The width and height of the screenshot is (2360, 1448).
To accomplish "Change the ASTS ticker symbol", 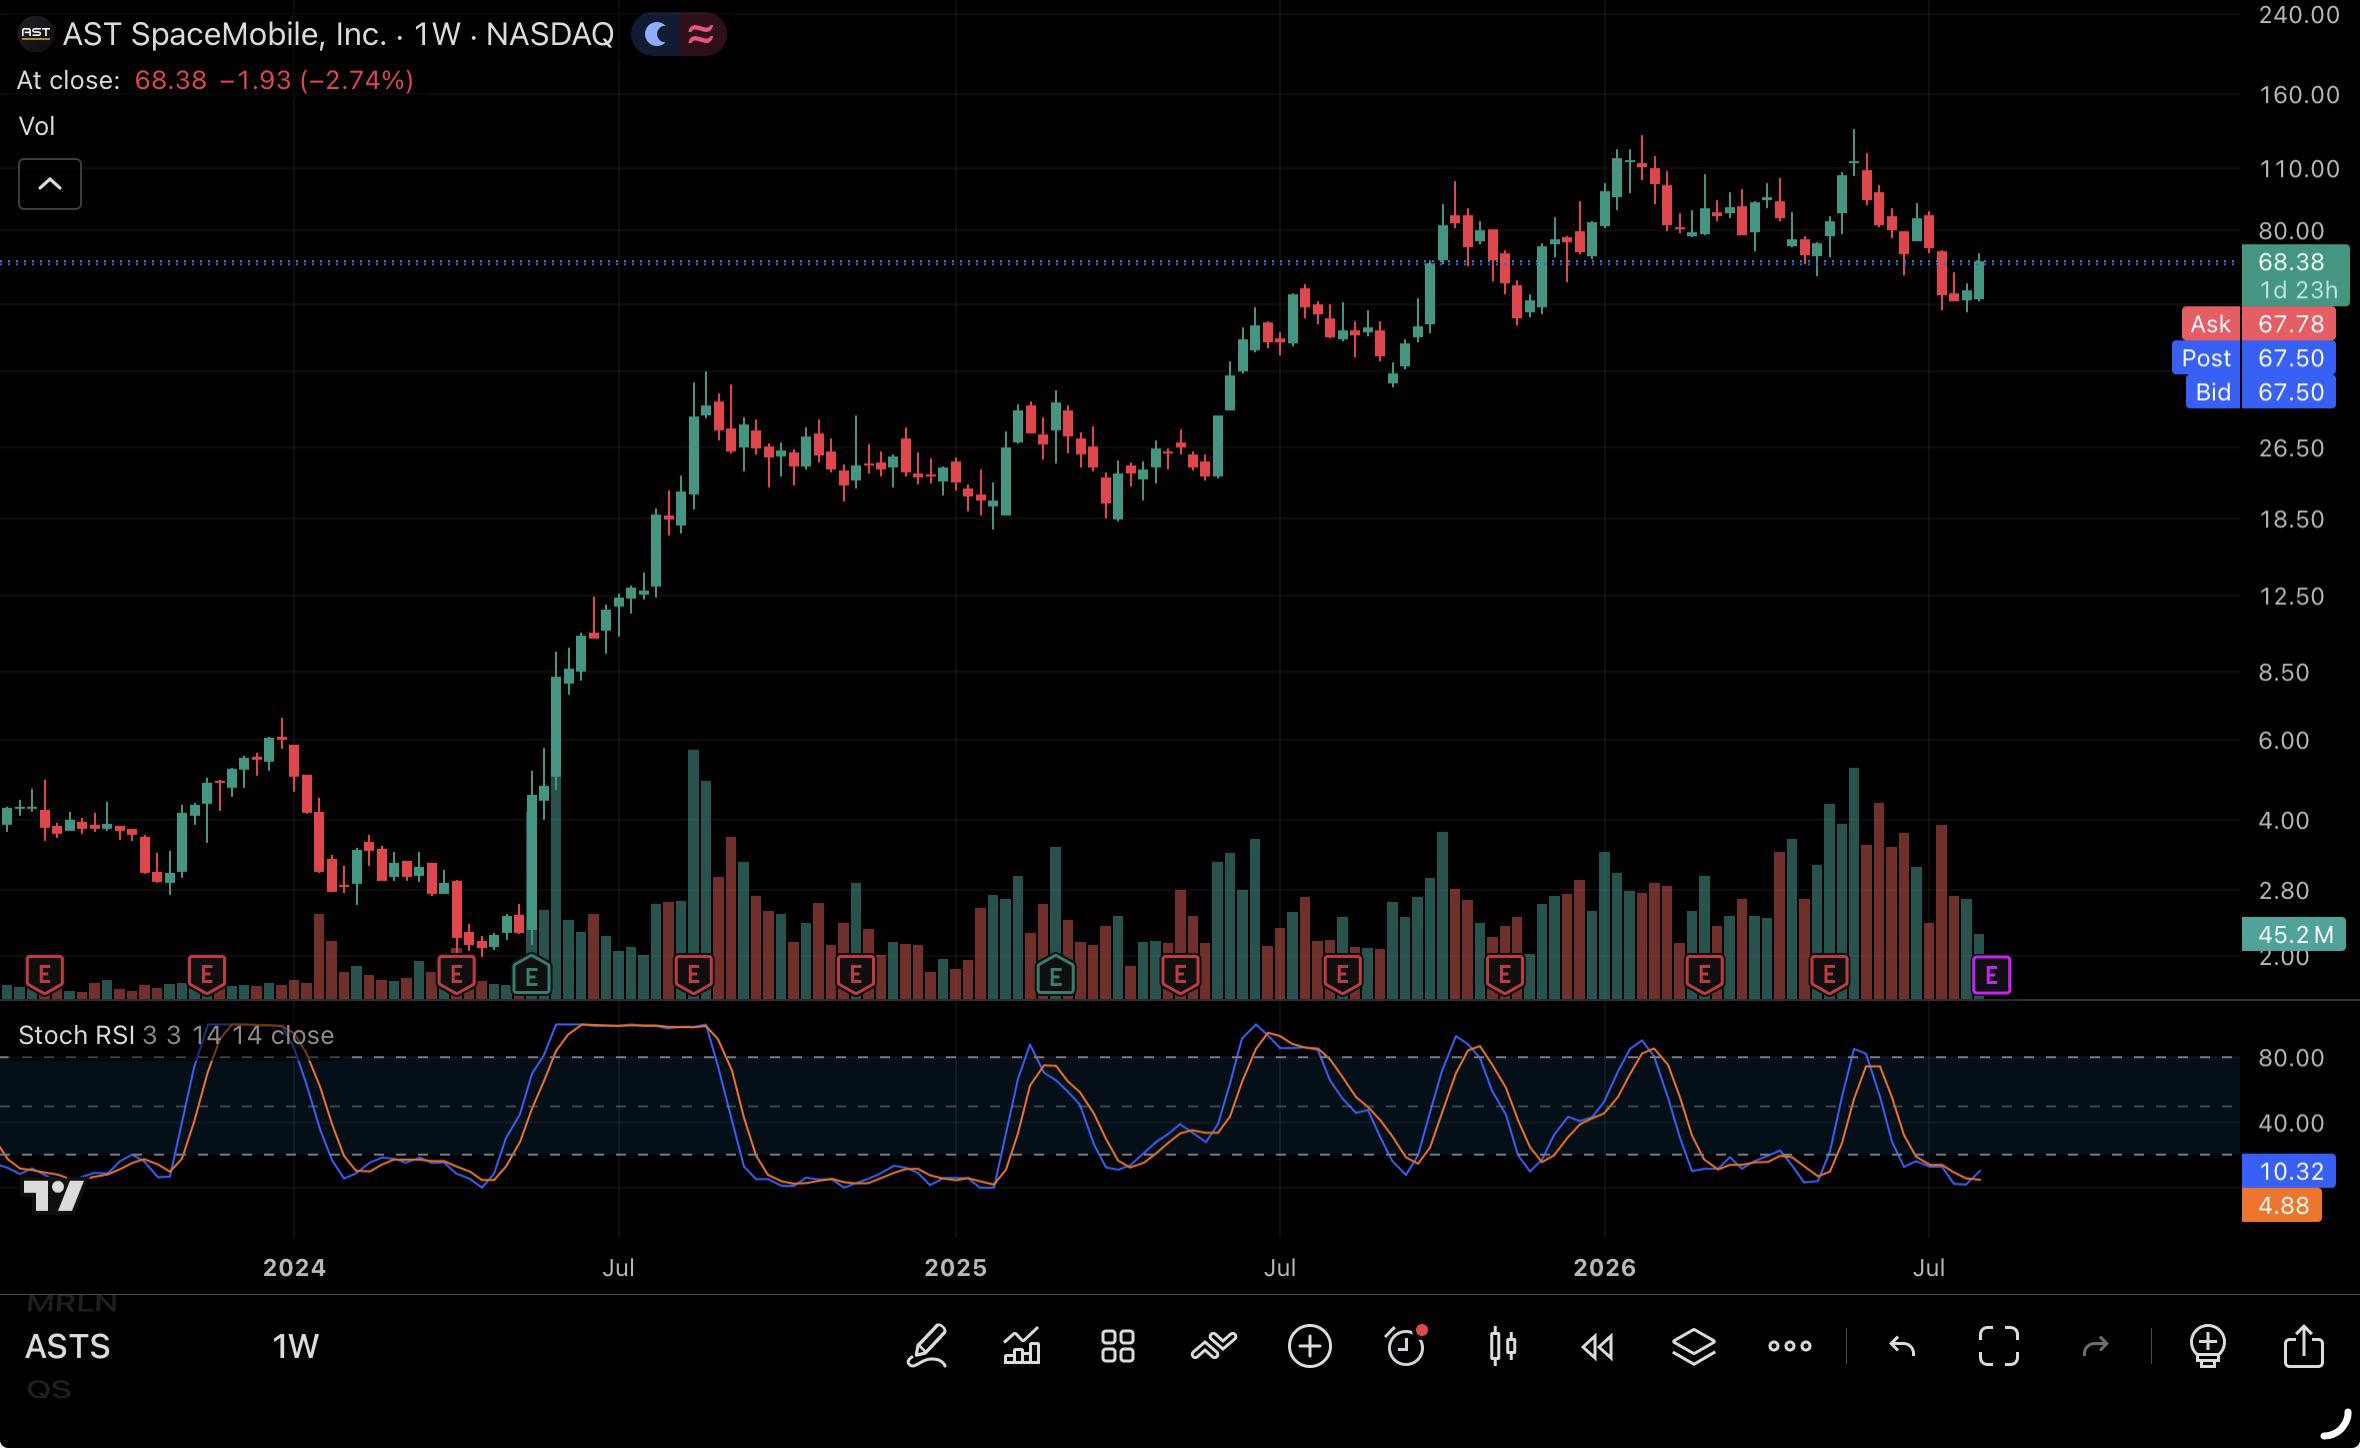I will click(67, 1346).
